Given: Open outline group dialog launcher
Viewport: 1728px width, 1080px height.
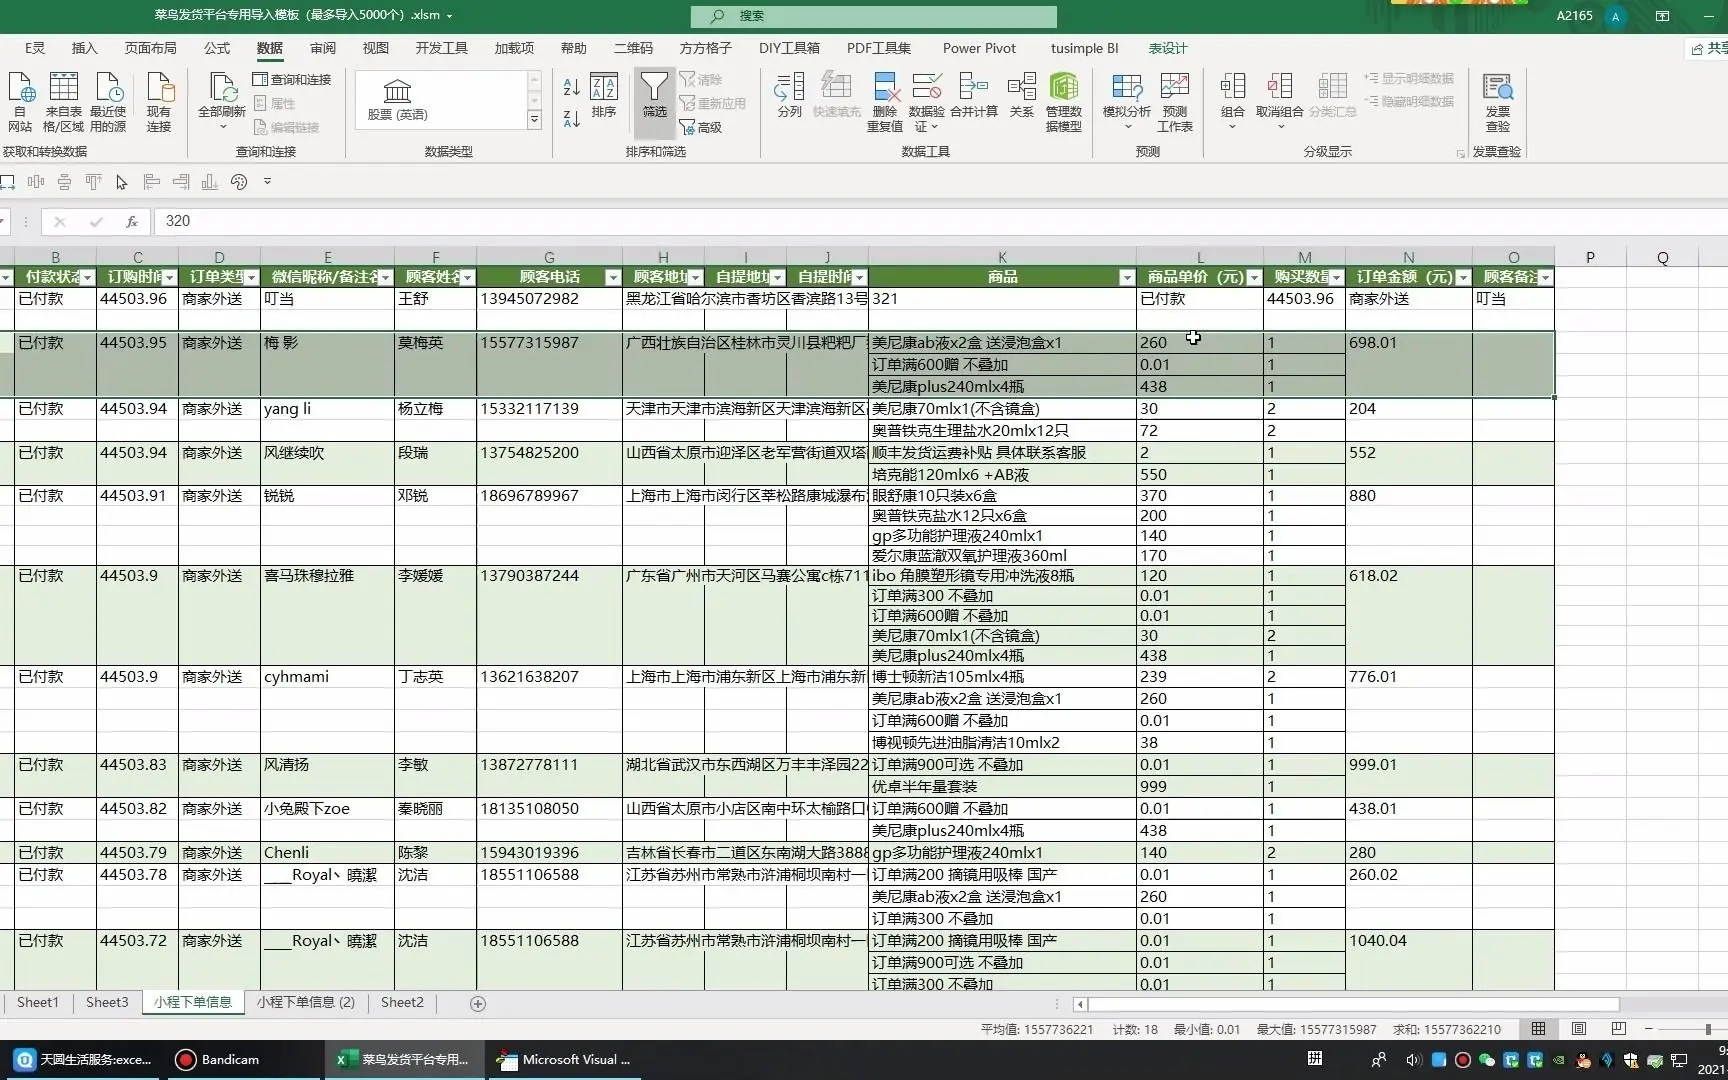Looking at the screenshot, I should [1461, 153].
